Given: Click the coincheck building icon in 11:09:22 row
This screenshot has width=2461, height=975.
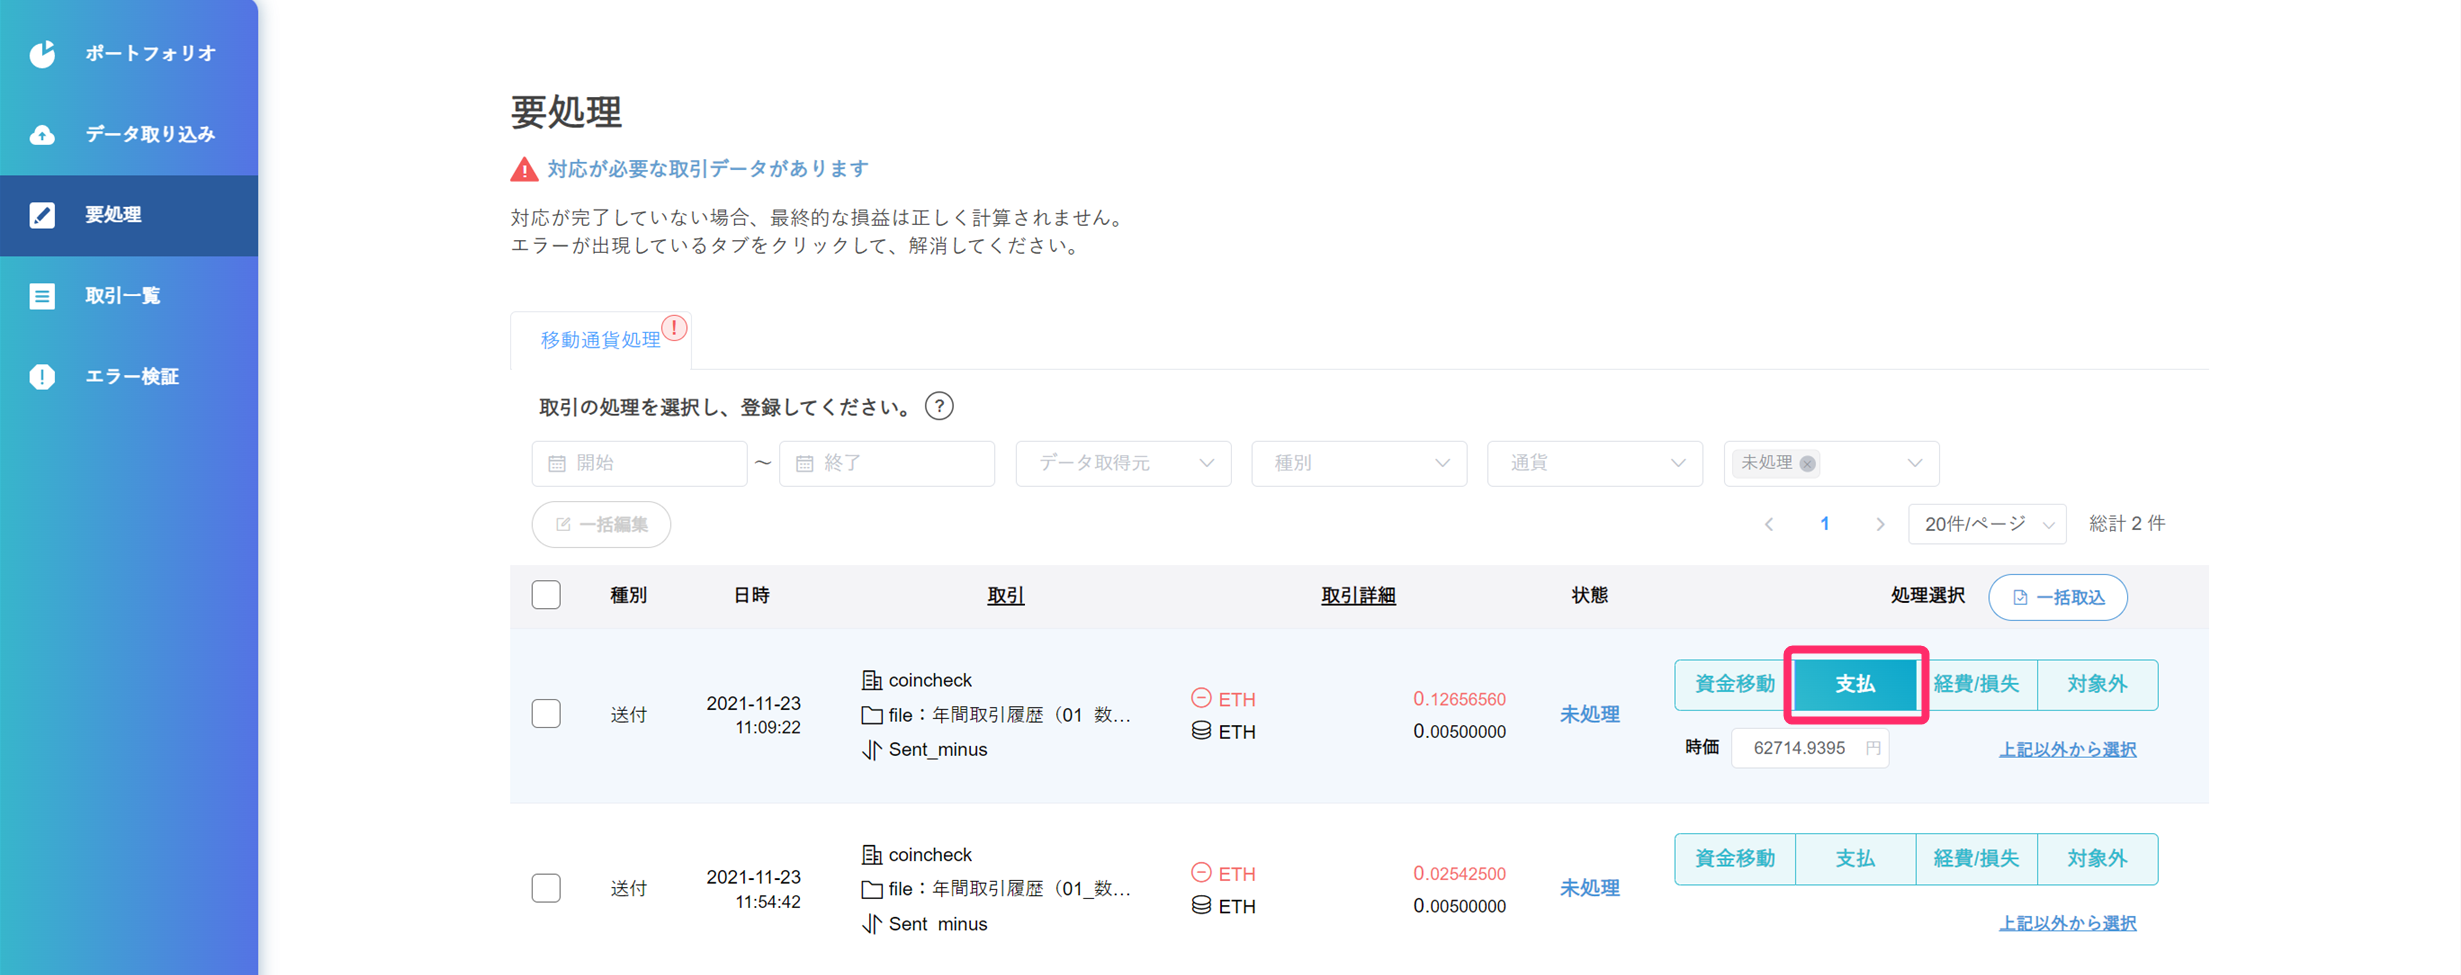Looking at the screenshot, I should point(871,681).
